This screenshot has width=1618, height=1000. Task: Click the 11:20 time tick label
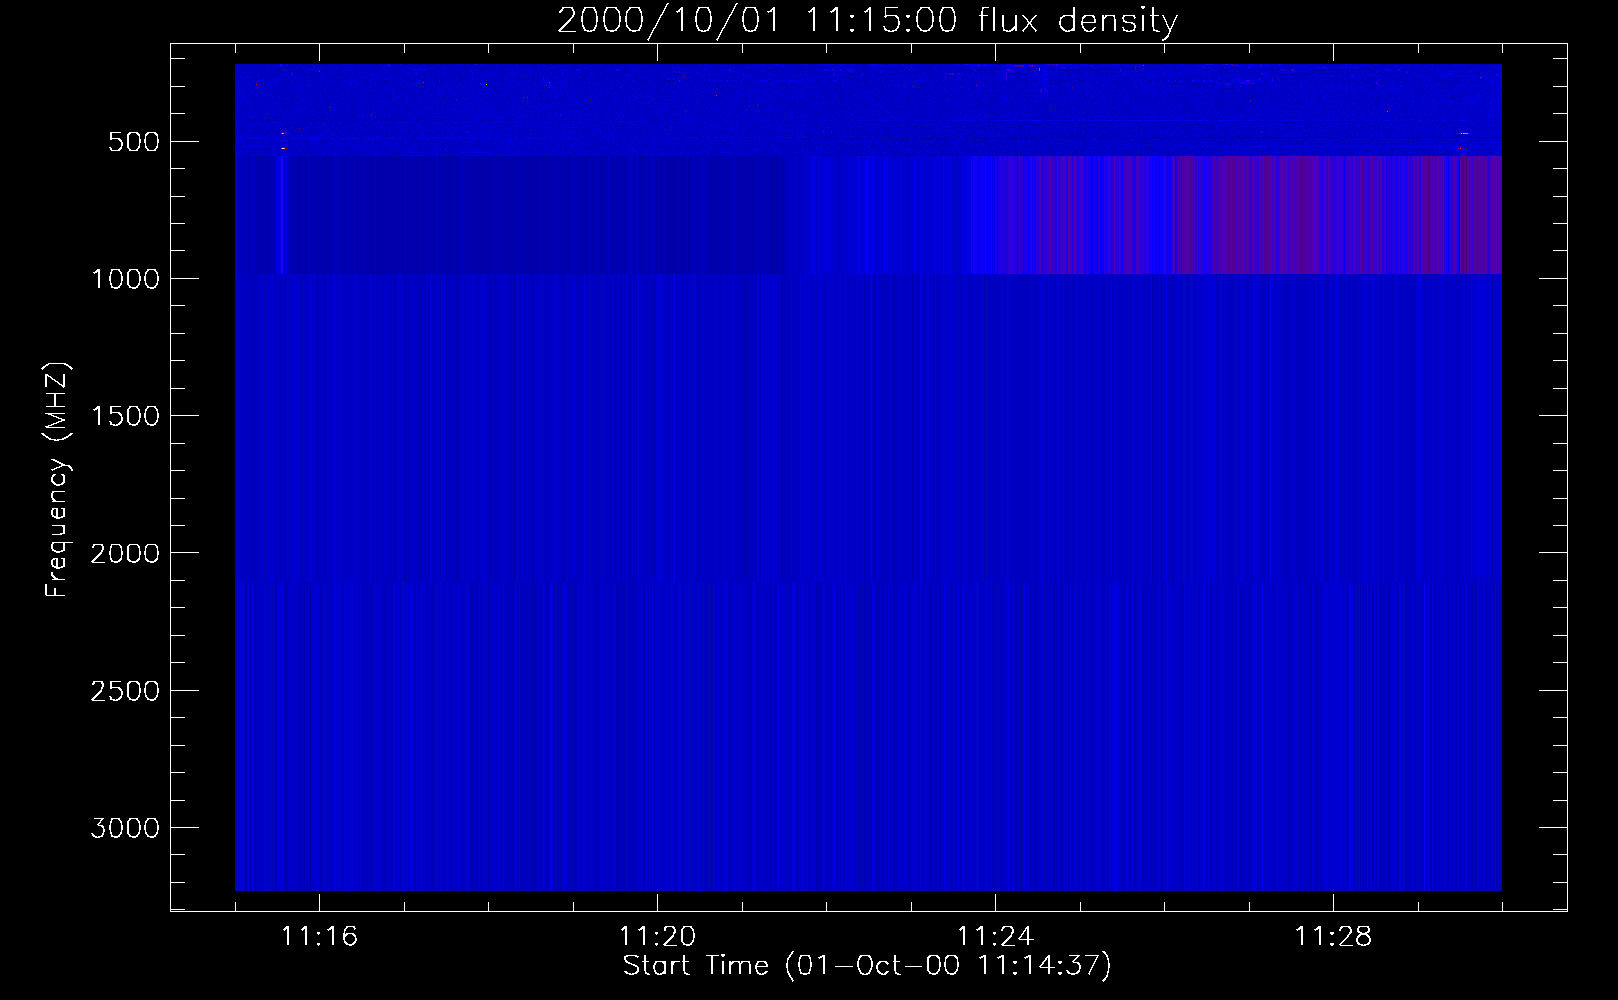coord(657,937)
